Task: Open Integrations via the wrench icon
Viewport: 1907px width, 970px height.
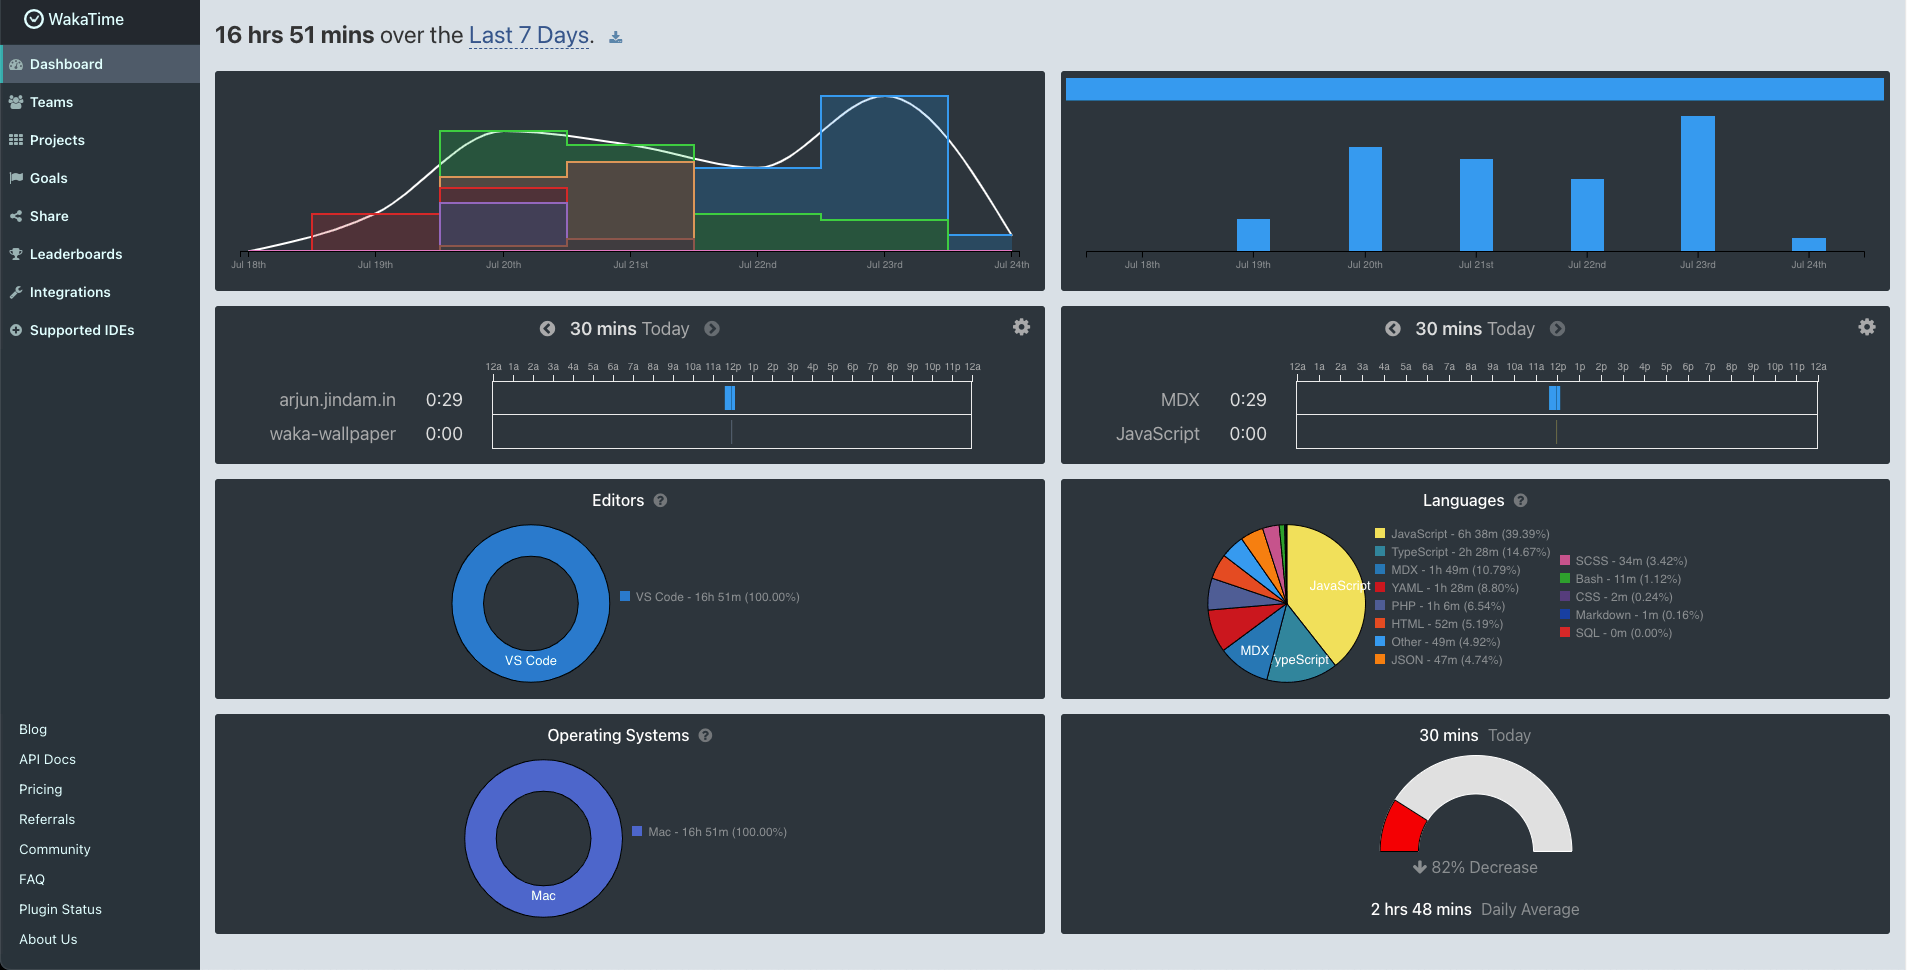Action: [x=15, y=291]
